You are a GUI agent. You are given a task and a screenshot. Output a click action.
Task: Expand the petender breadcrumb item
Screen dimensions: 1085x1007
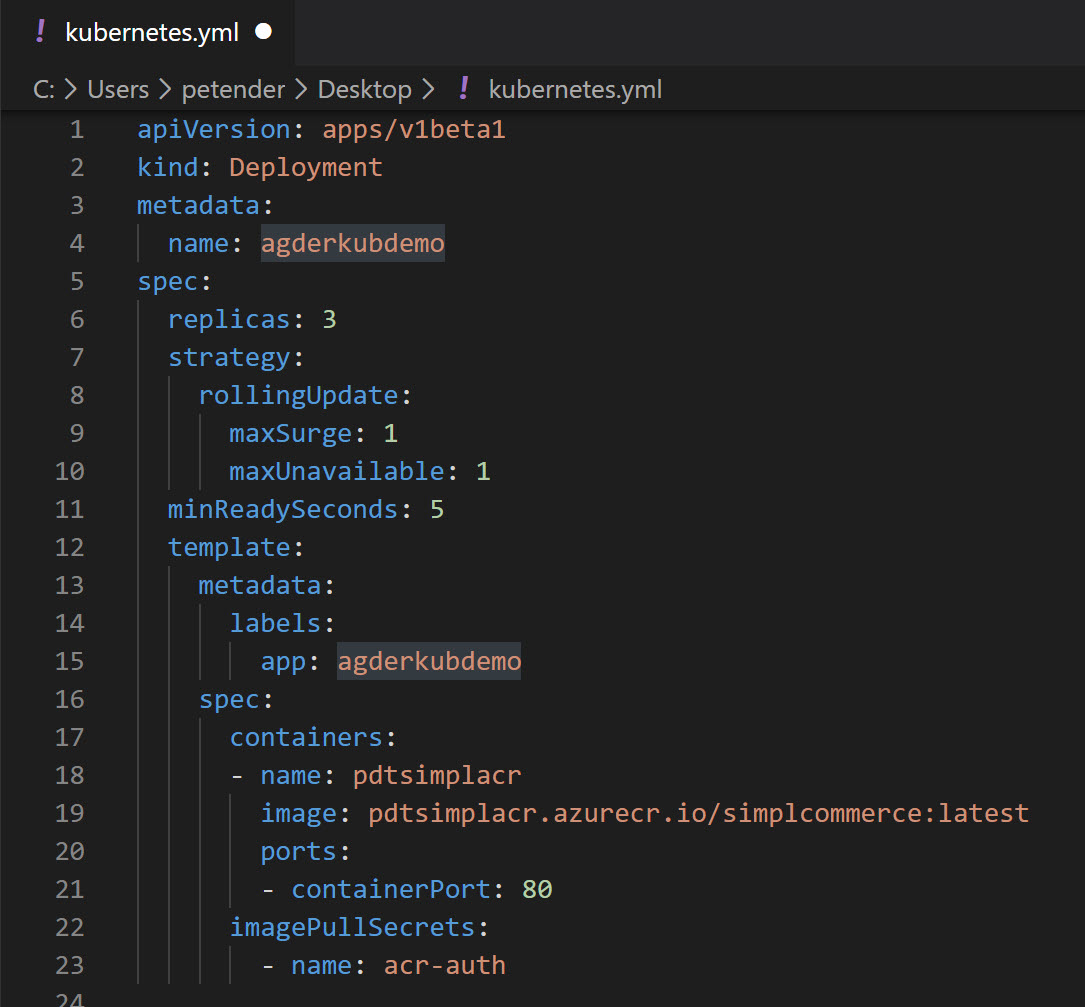click(233, 89)
